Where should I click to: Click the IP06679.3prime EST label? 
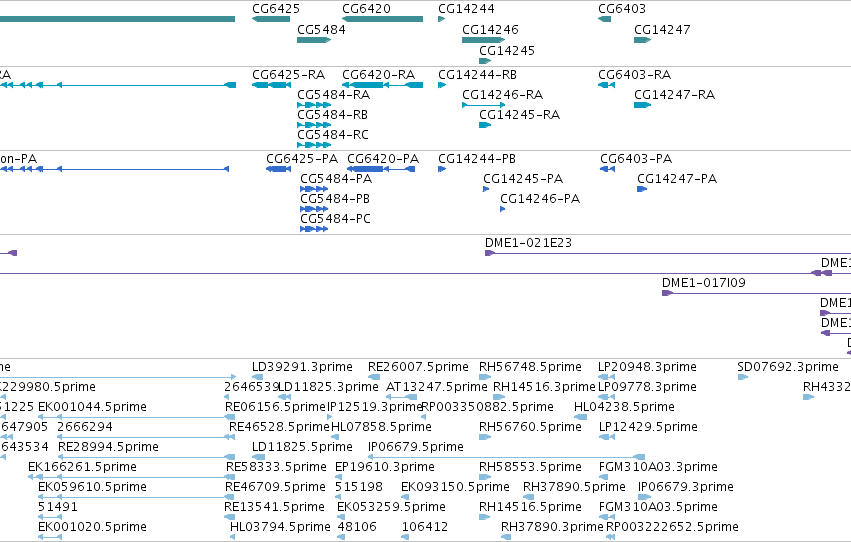[686, 488]
